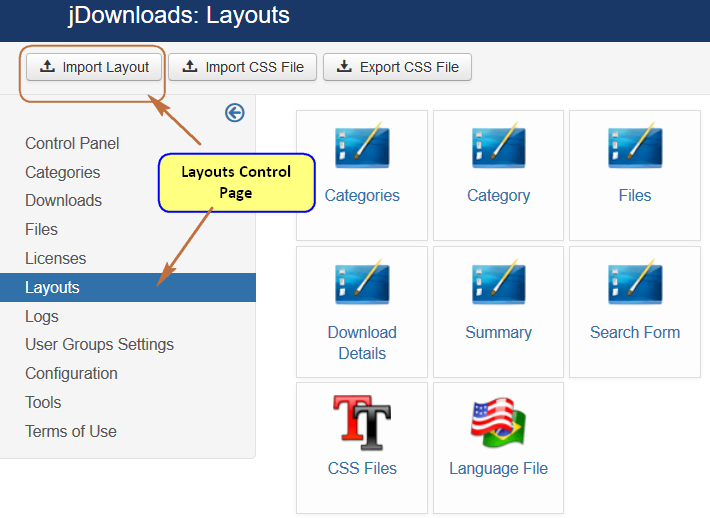
Task: Open the Category layout icon
Action: coord(499,146)
